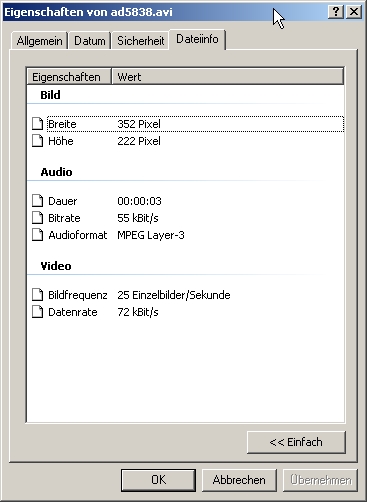Click the page icon beside Bitrate
The width and height of the screenshot is (367, 502).
click(x=38, y=218)
